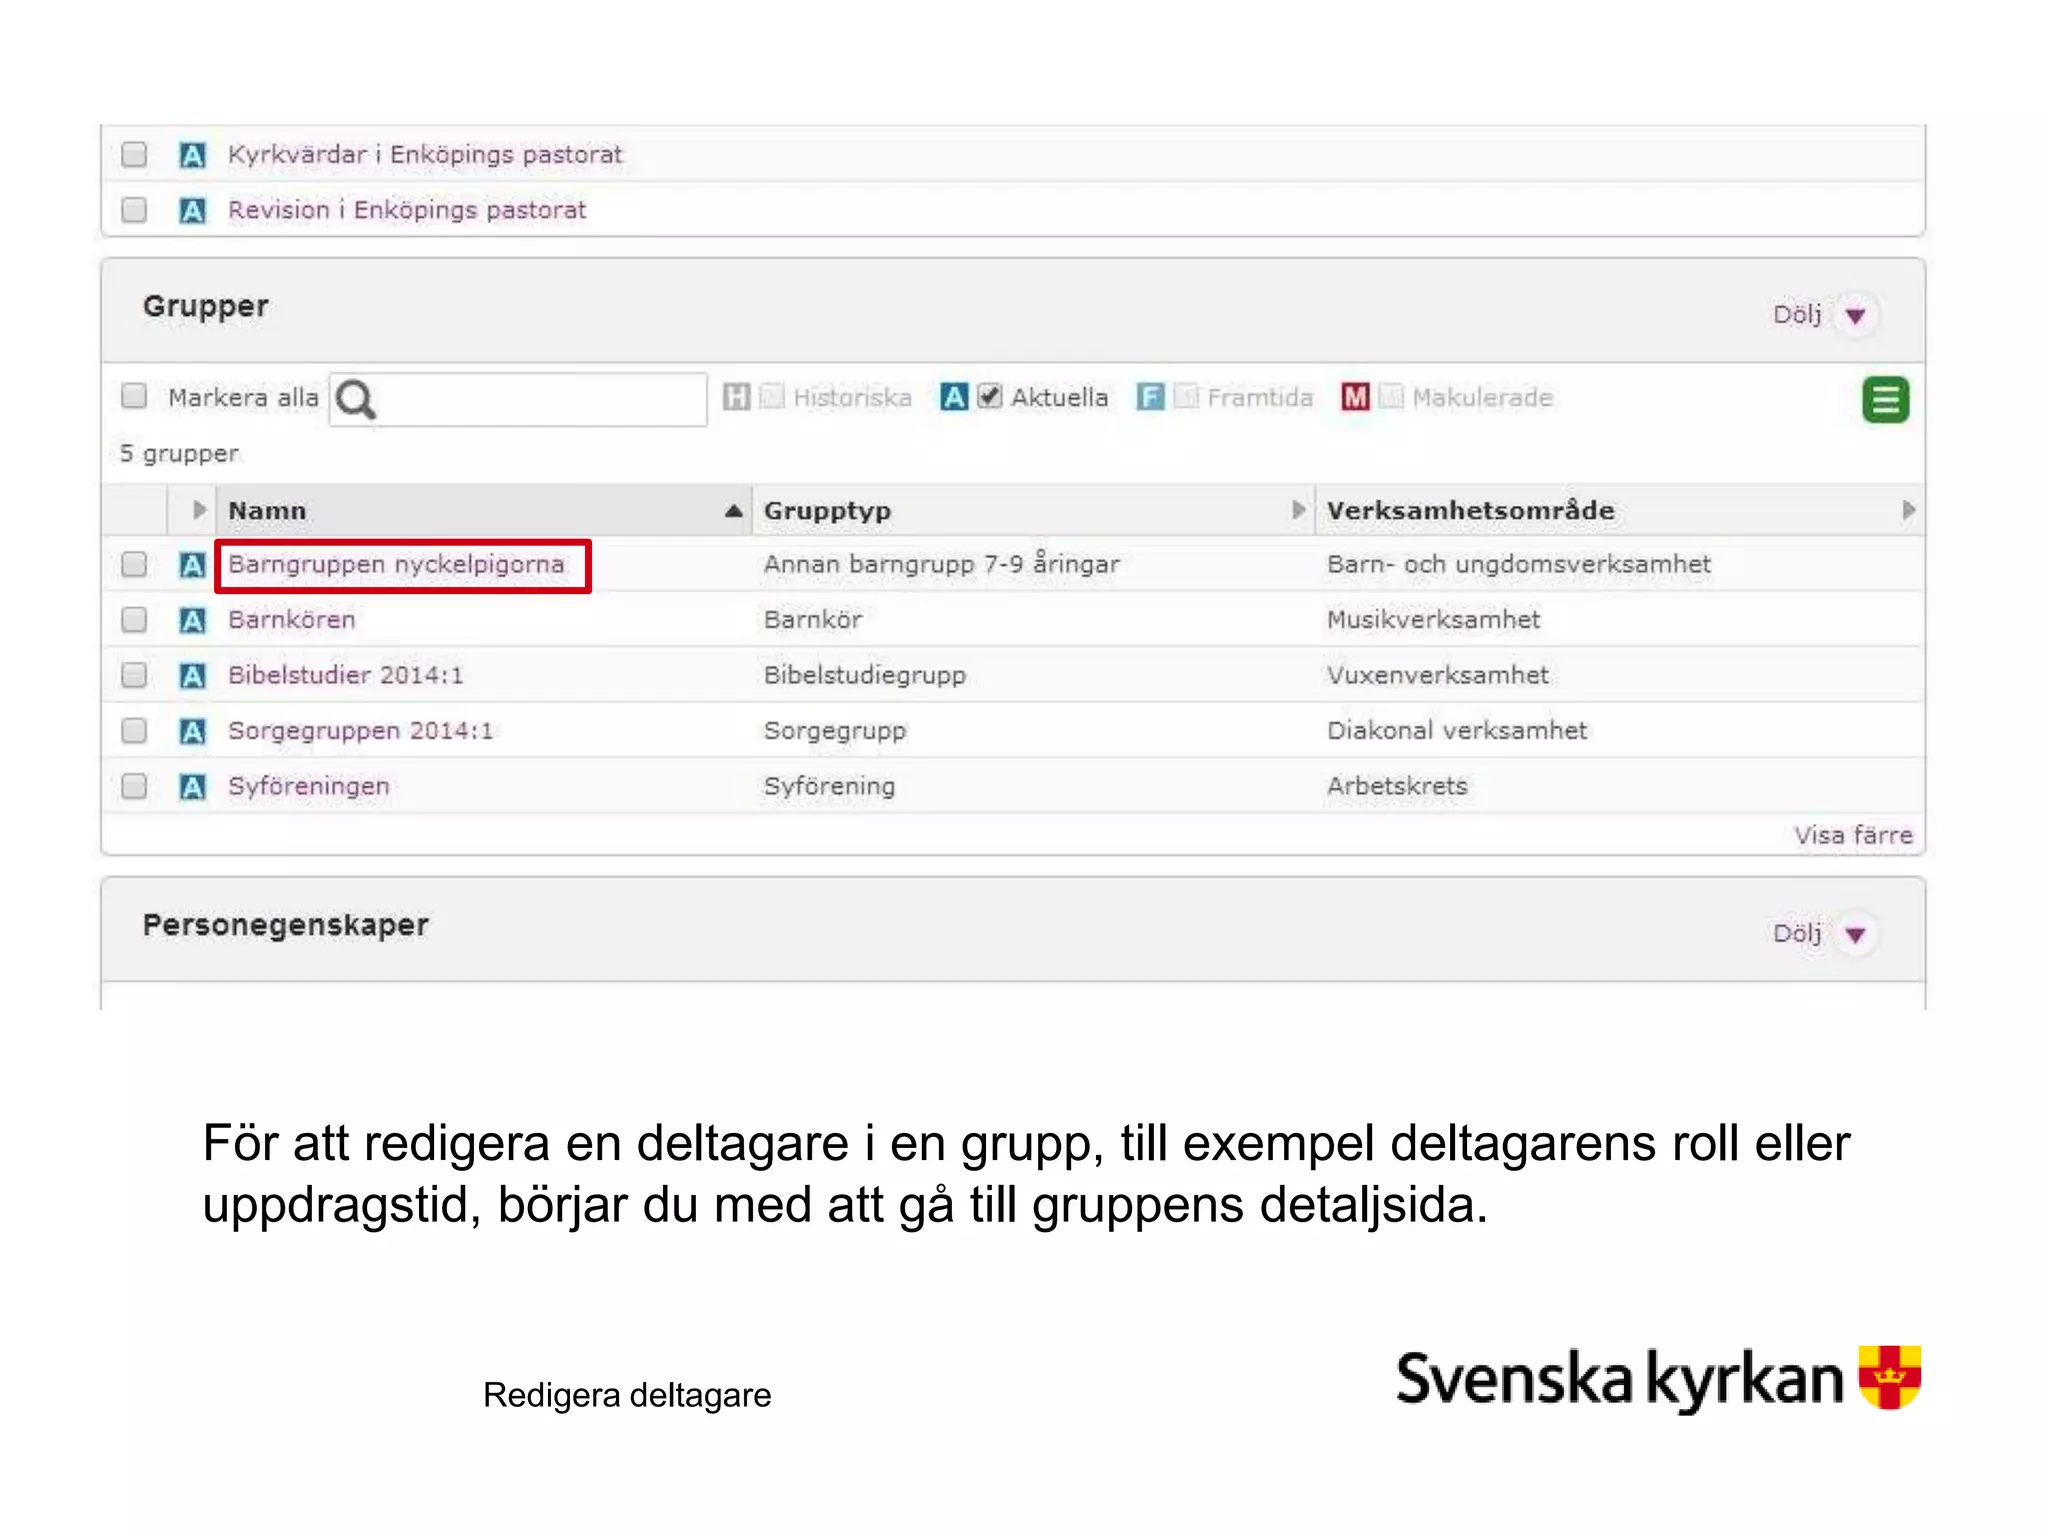
Task: Collapse the Personegenskaper panel arrow
Action: click(1855, 935)
